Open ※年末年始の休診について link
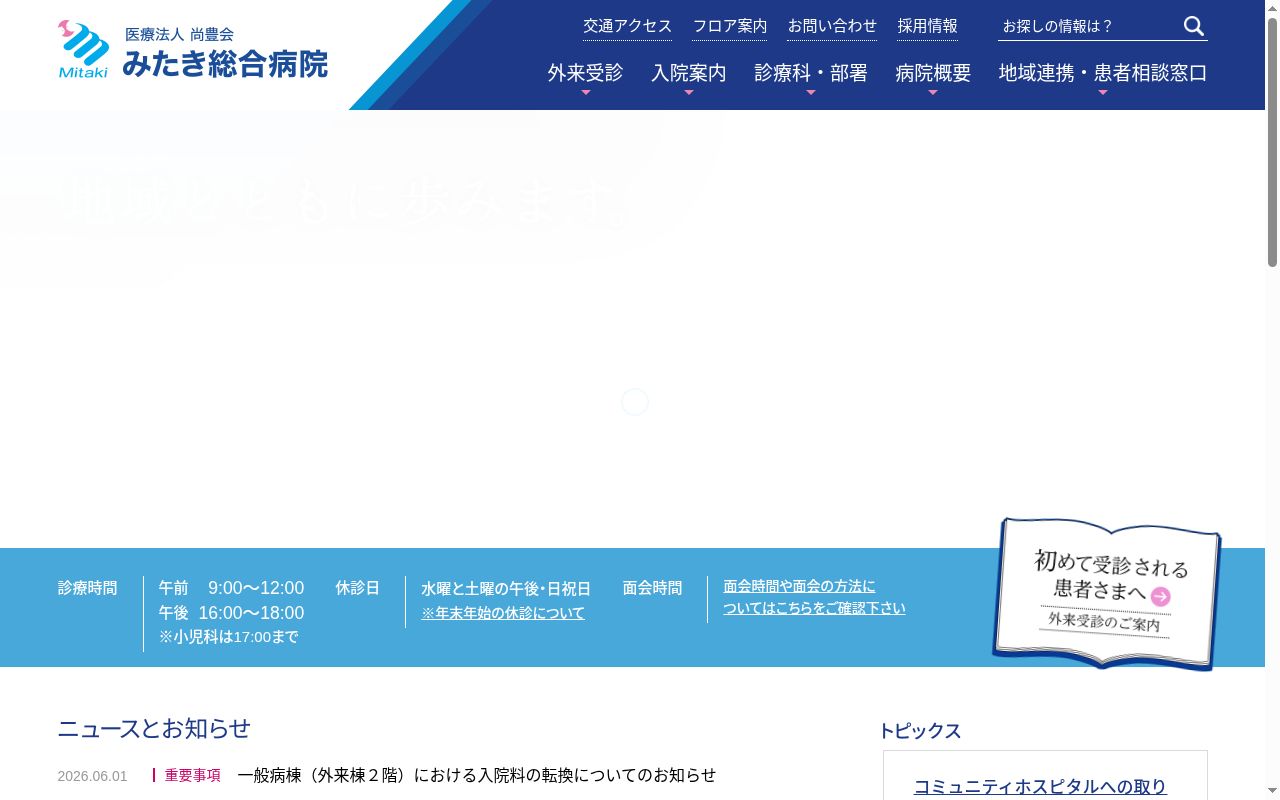1280x800 pixels. (x=503, y=613)
